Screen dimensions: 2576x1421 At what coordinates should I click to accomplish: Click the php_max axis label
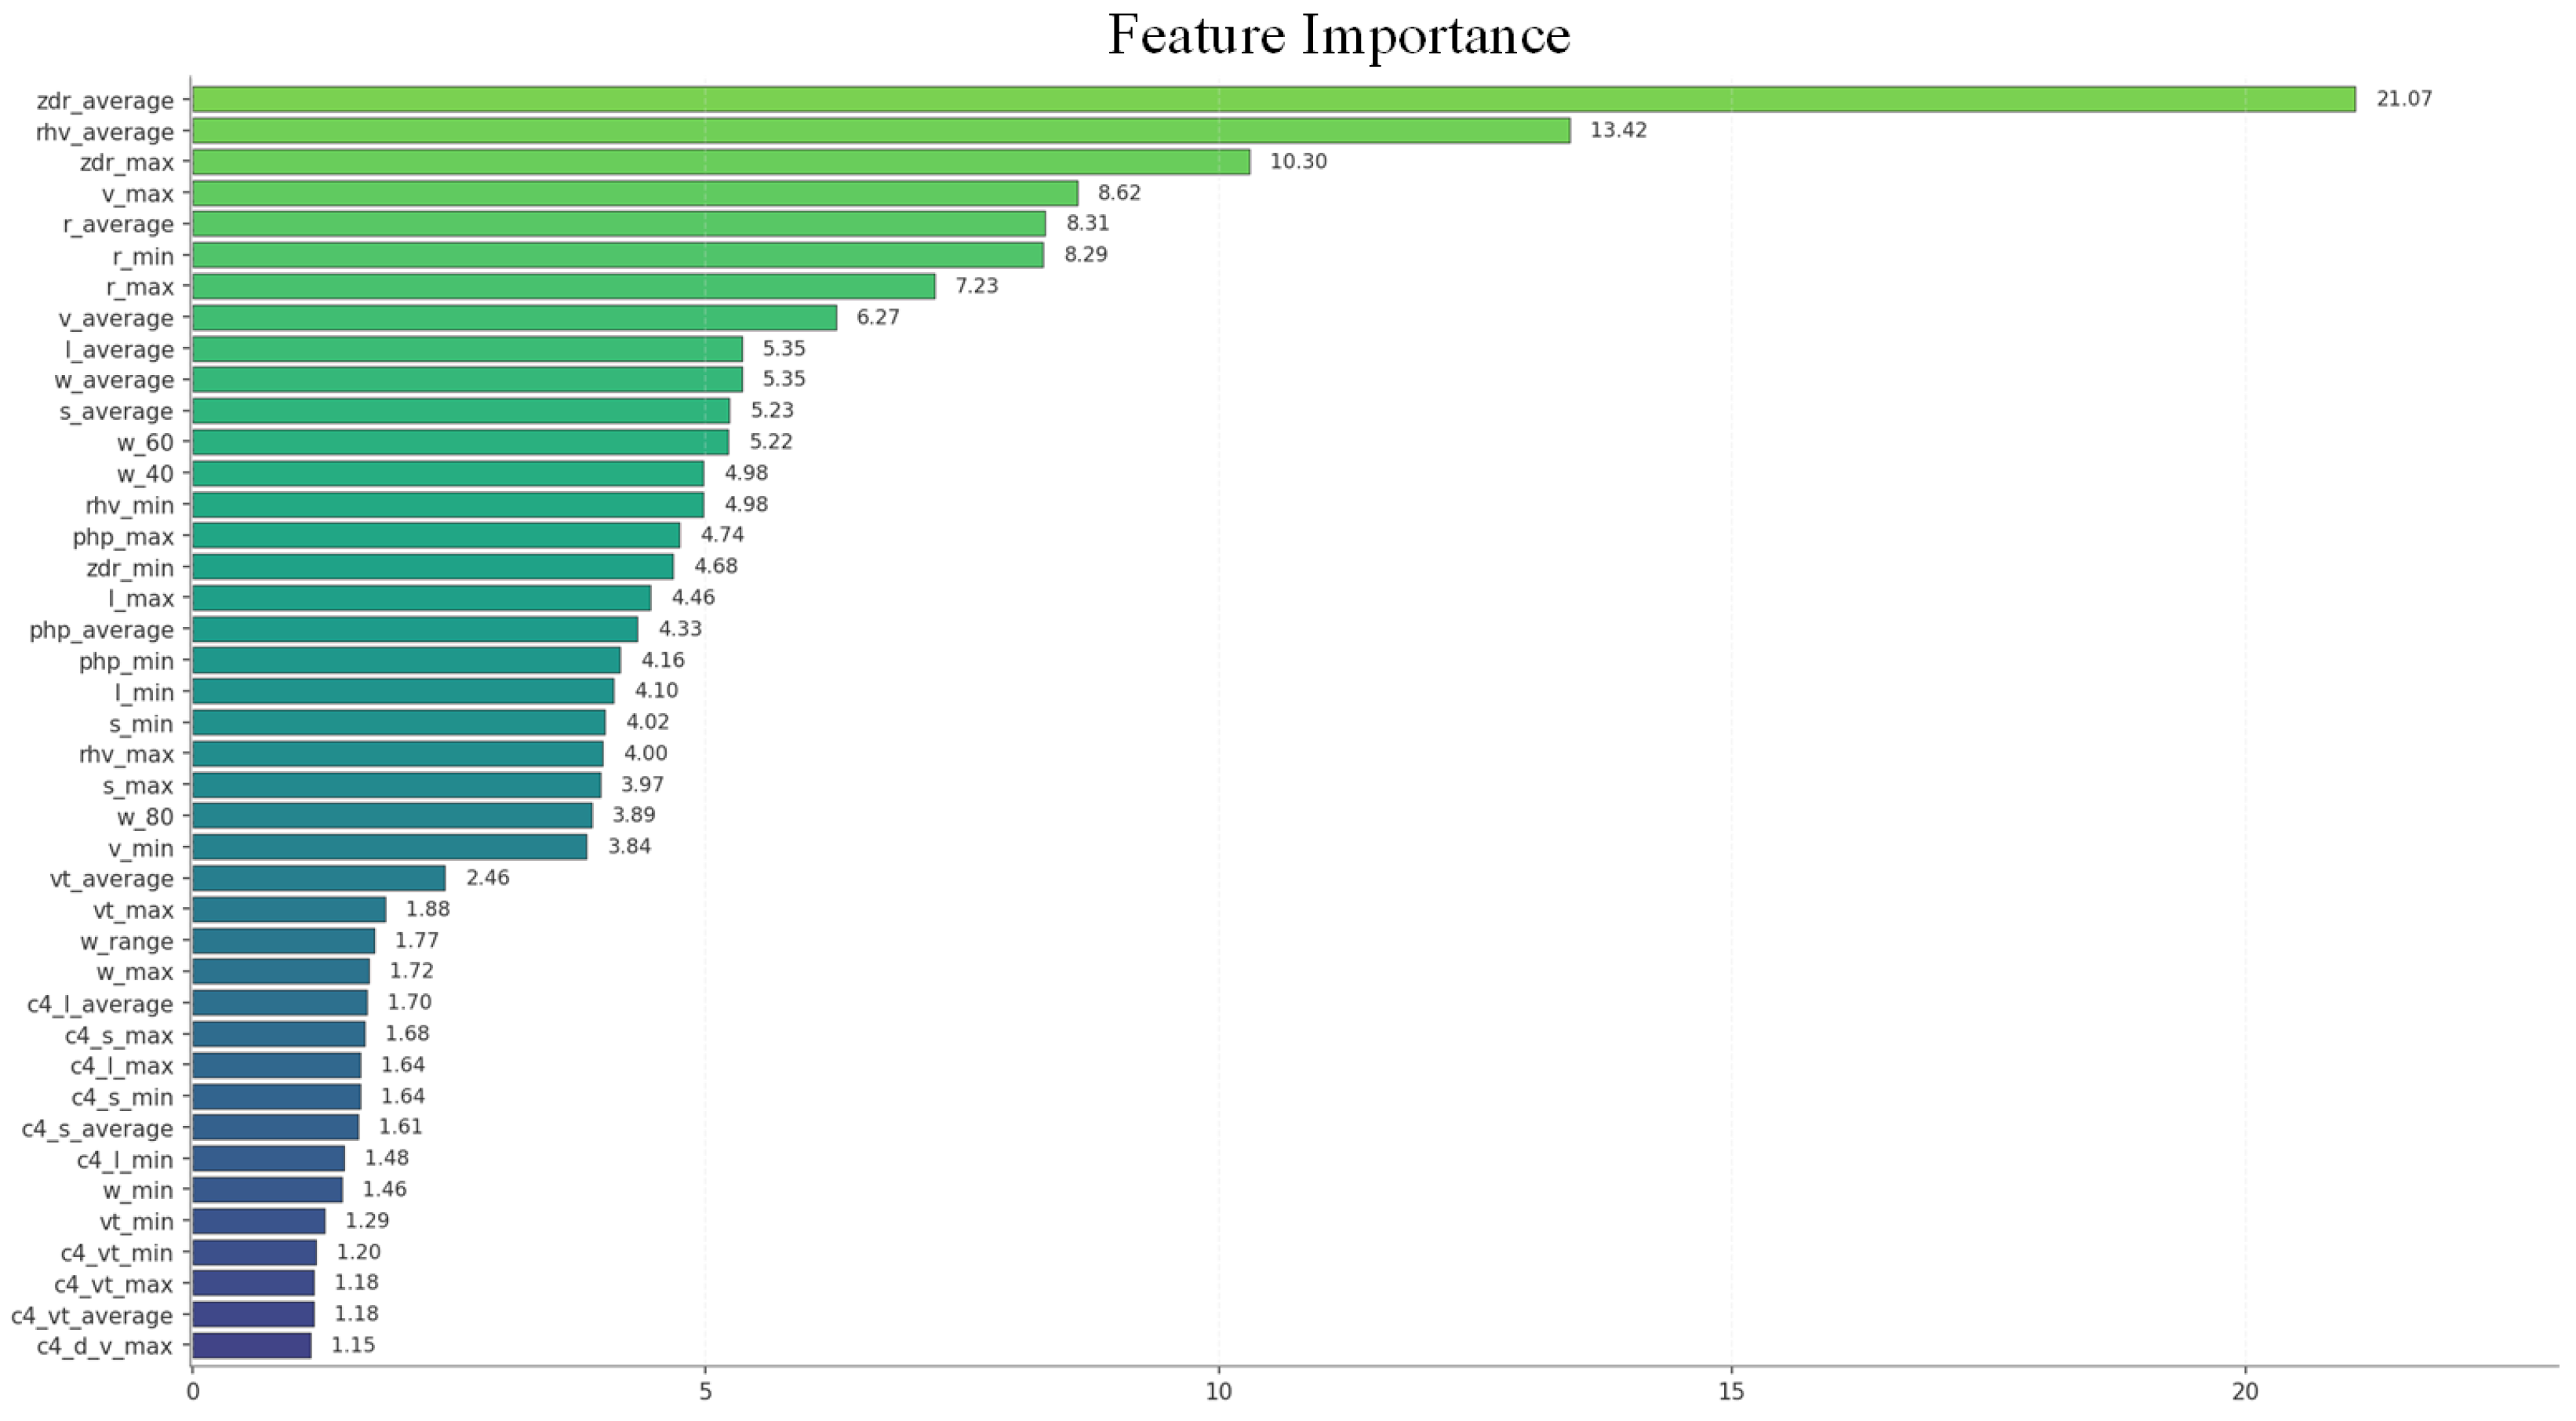point(123,537)
